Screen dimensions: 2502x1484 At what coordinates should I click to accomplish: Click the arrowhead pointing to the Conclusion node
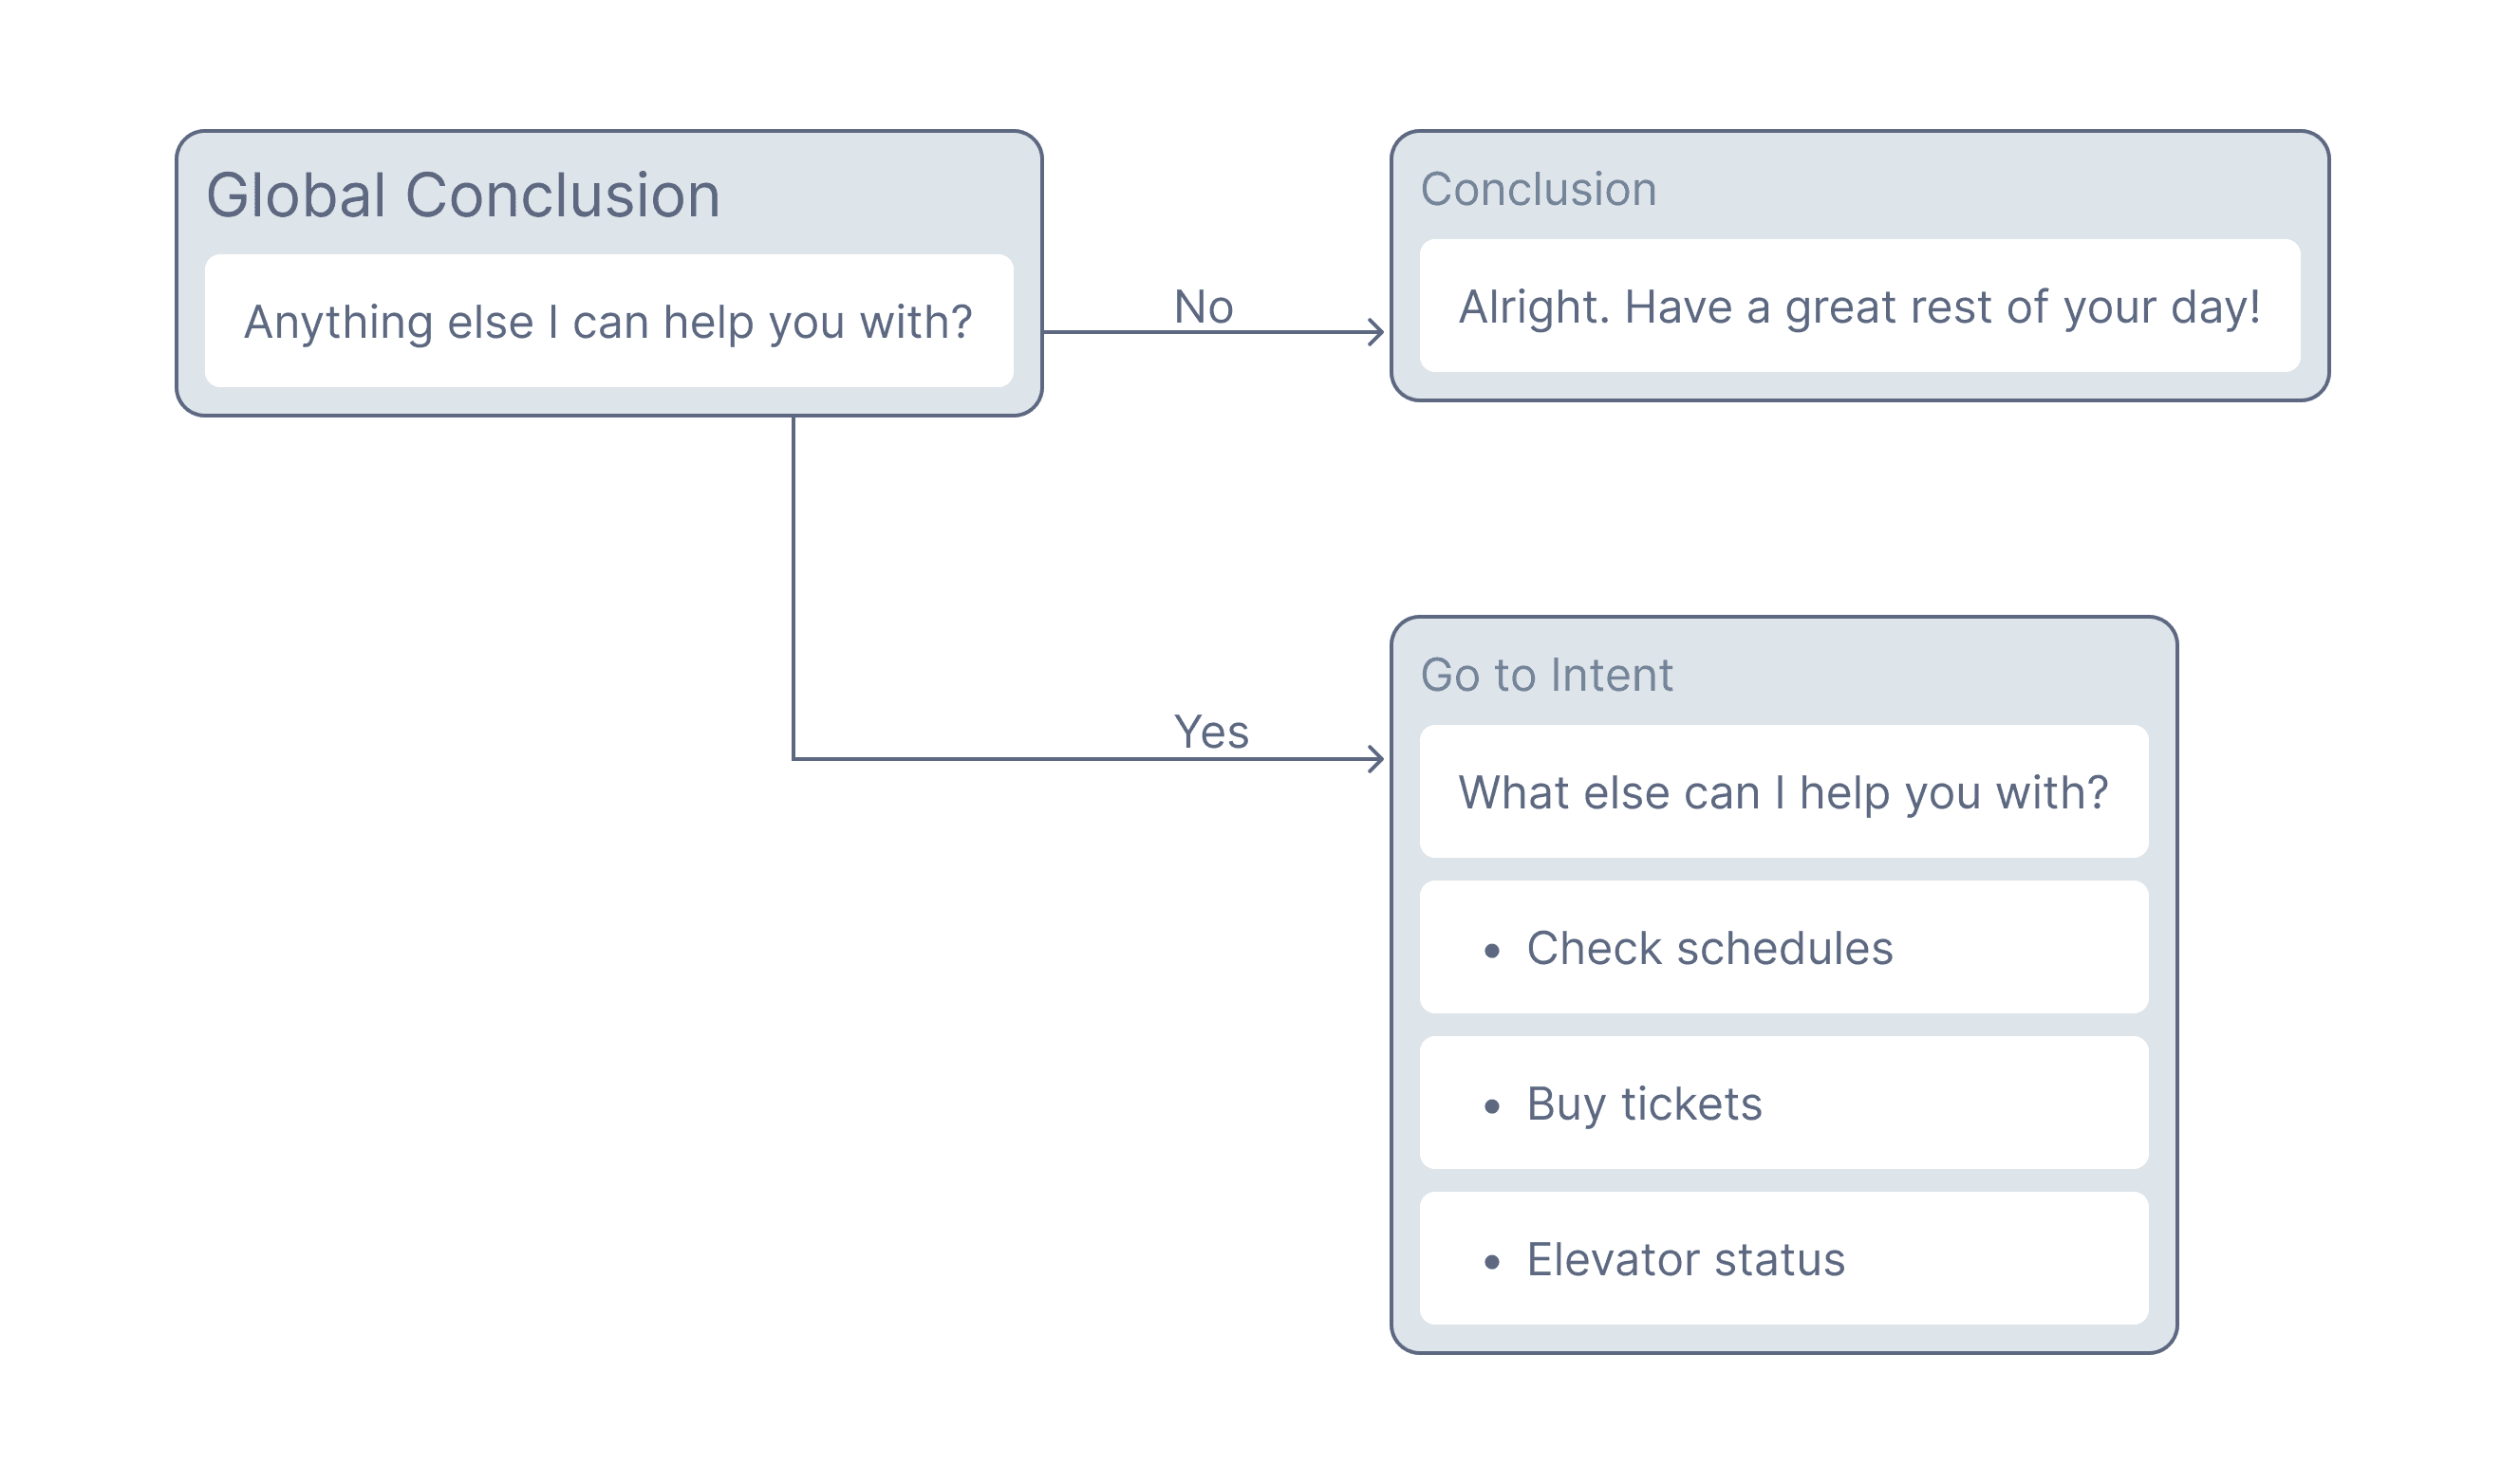(1377, 332)
